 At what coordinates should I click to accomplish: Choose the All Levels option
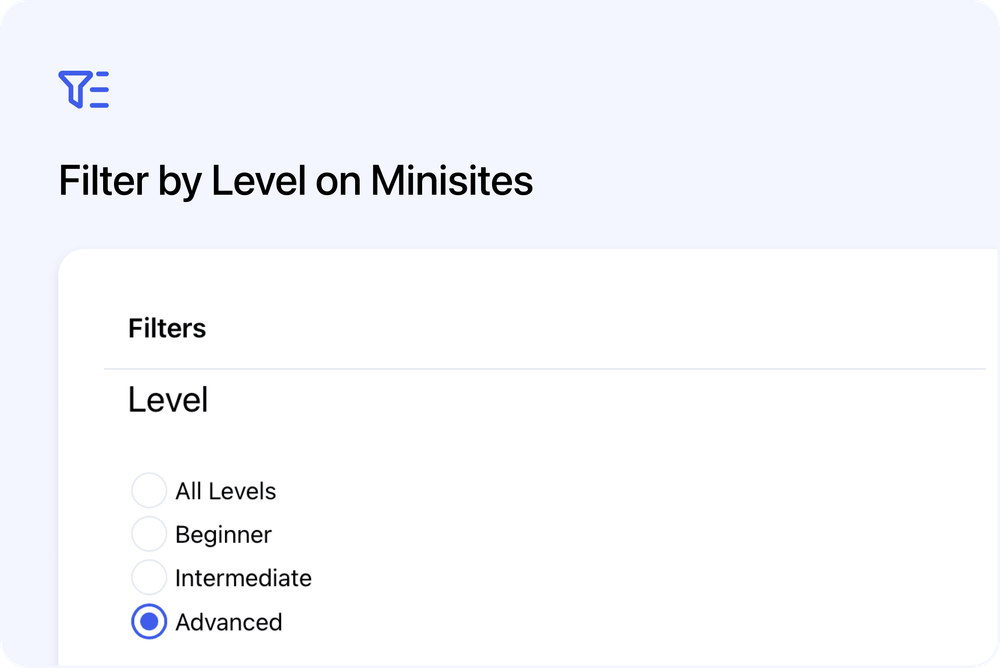148,490
